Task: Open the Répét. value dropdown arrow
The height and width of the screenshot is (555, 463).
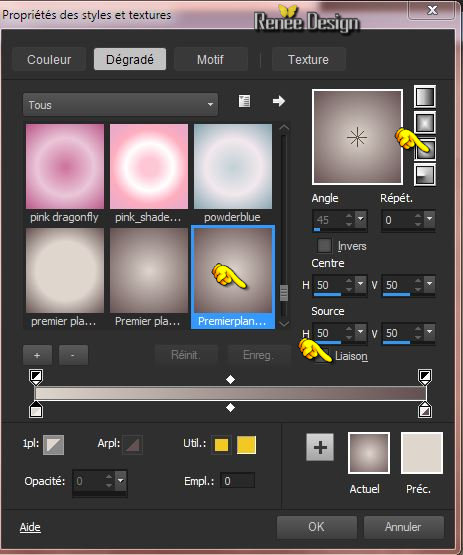Action: pos(430,219)
